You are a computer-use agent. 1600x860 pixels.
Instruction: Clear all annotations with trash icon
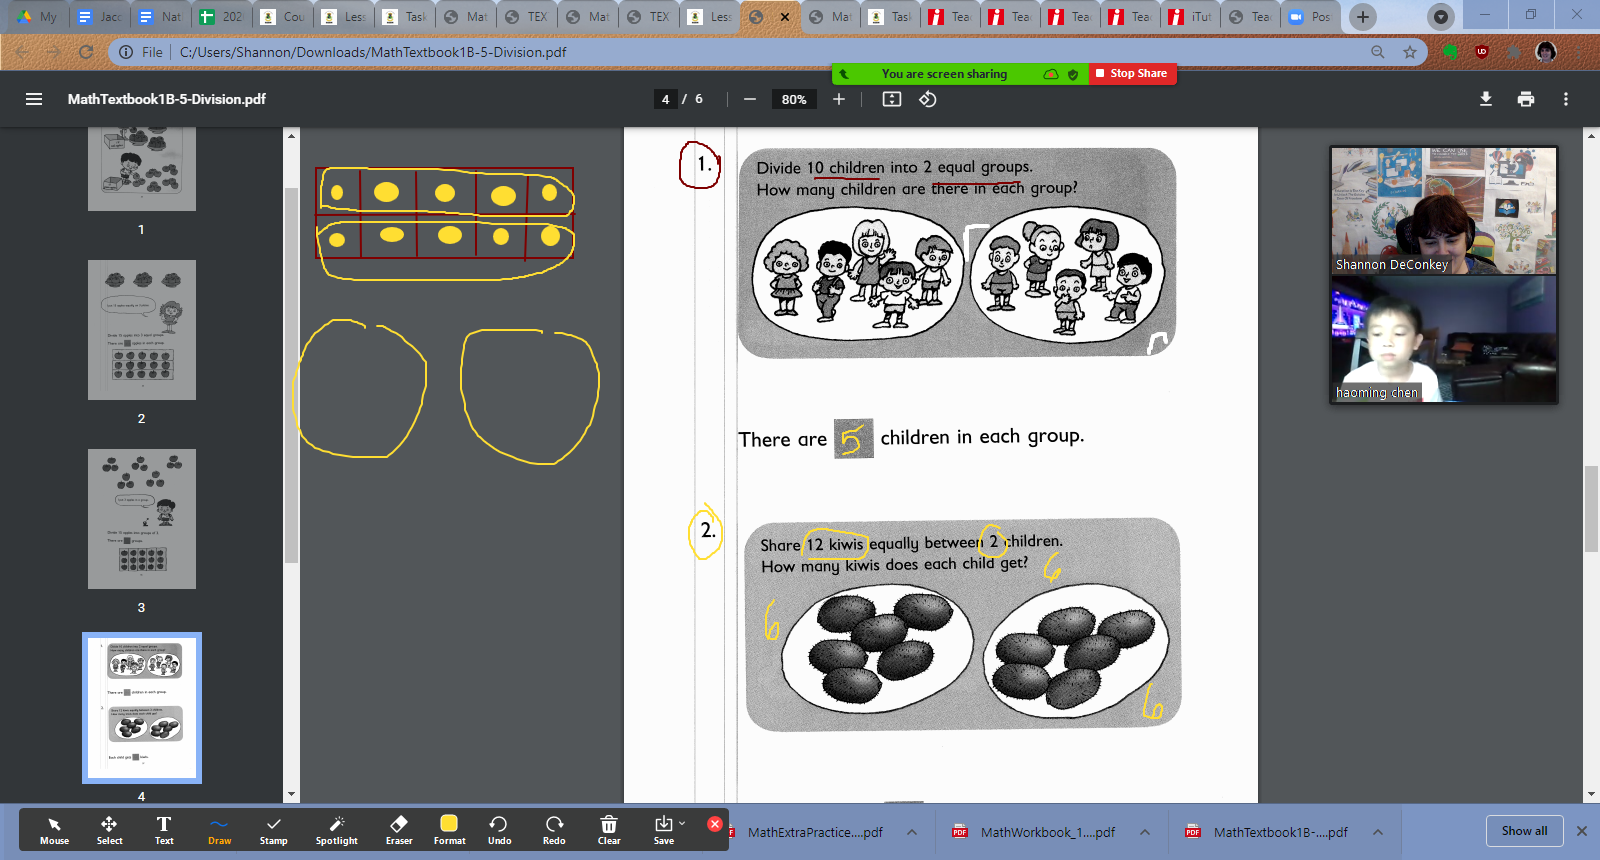609,830
